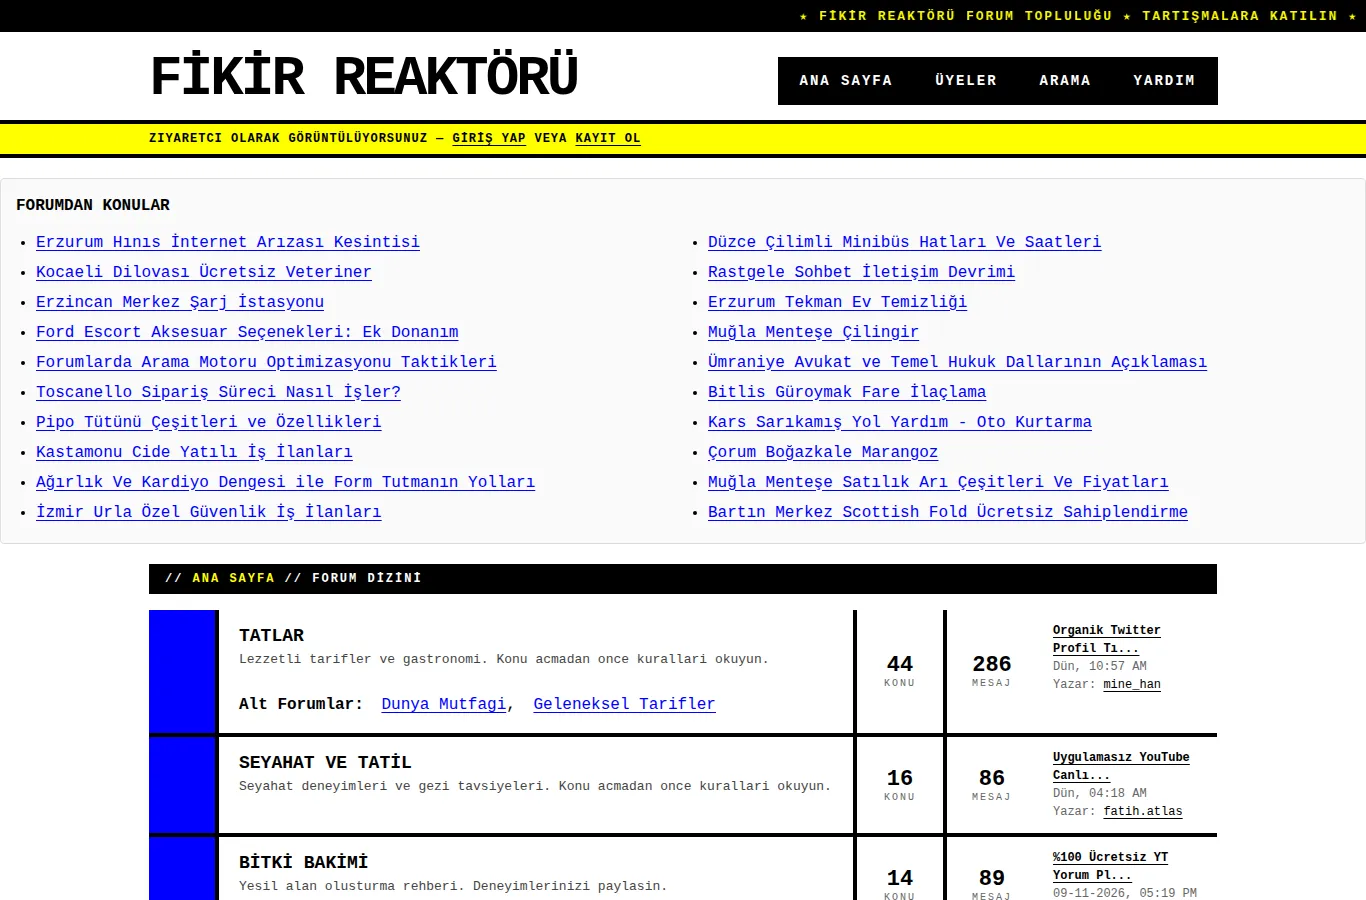1366x900 pixels.
Task: Open the ARAMA navigation item
Action: 1065,80
